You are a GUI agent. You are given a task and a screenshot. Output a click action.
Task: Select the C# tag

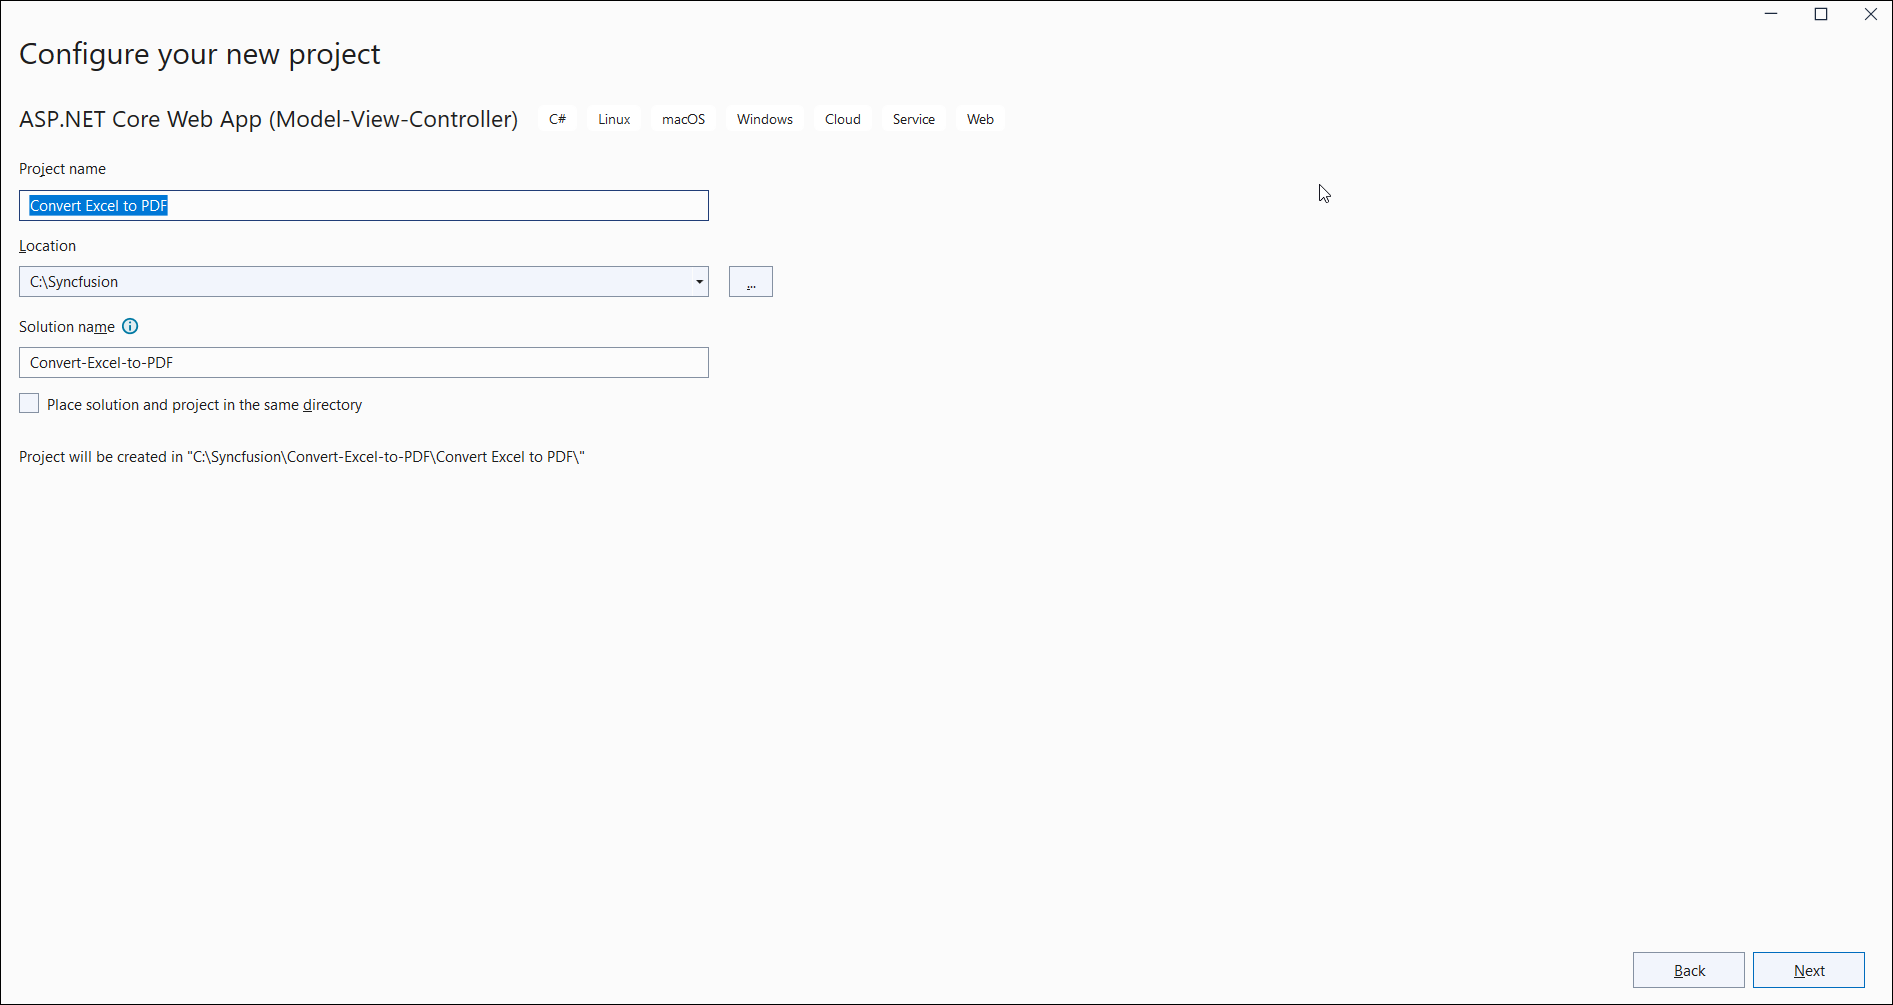click(557, 119)
